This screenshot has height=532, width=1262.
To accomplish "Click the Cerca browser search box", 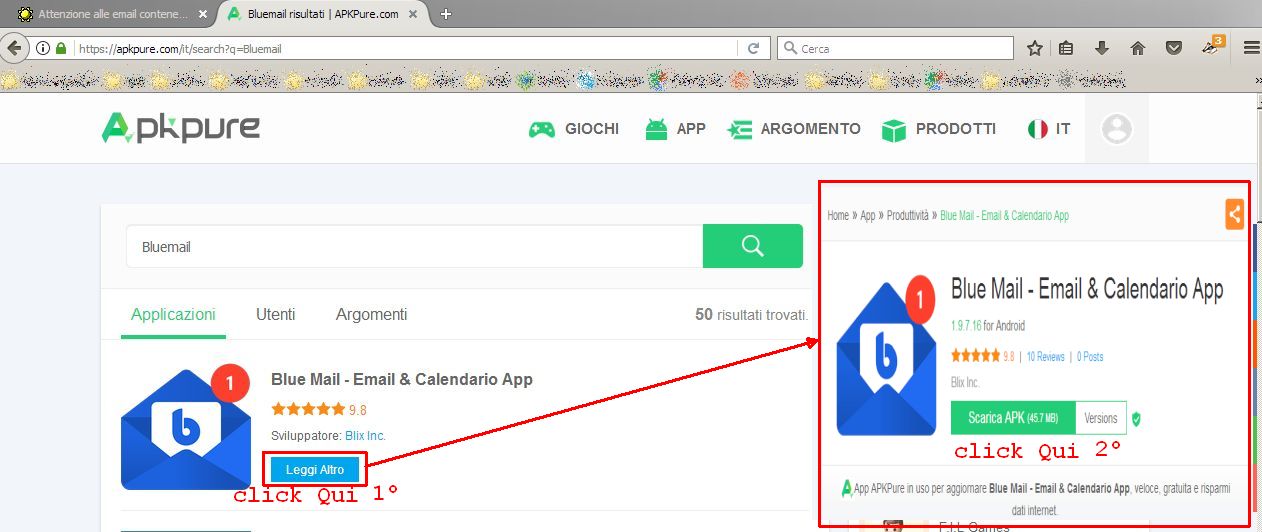I will click(x=895, y=48).
